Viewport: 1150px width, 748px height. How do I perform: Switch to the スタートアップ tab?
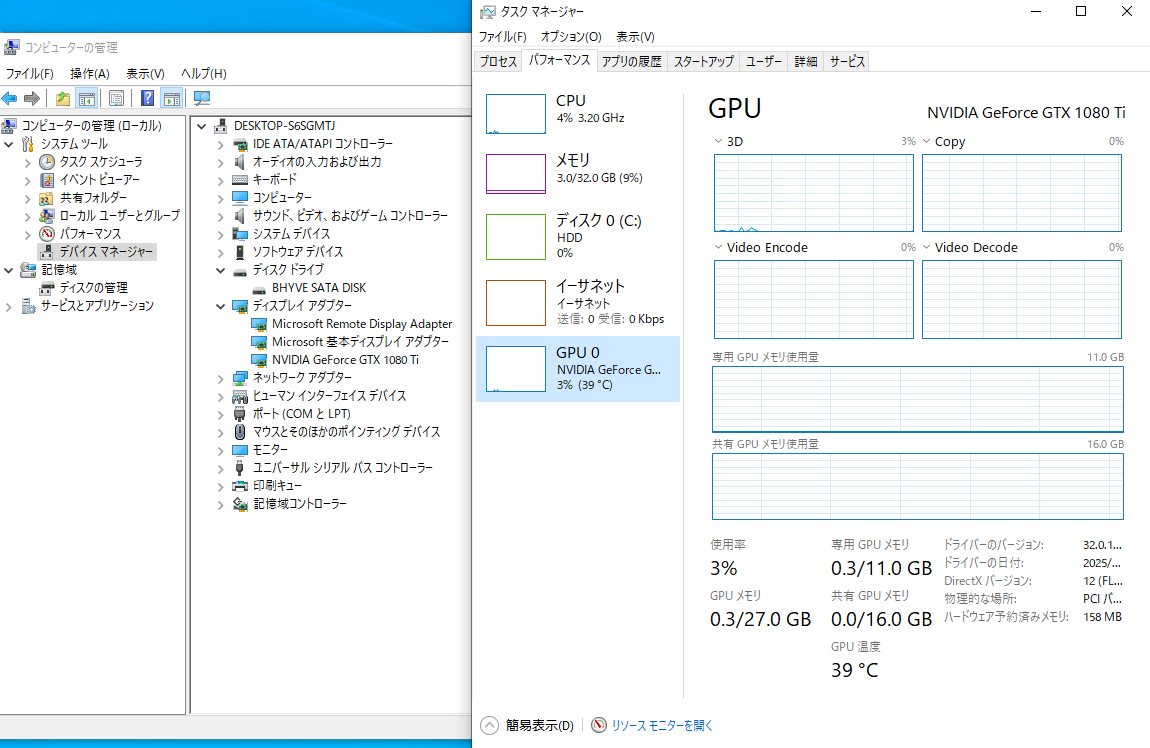[703, 62]
